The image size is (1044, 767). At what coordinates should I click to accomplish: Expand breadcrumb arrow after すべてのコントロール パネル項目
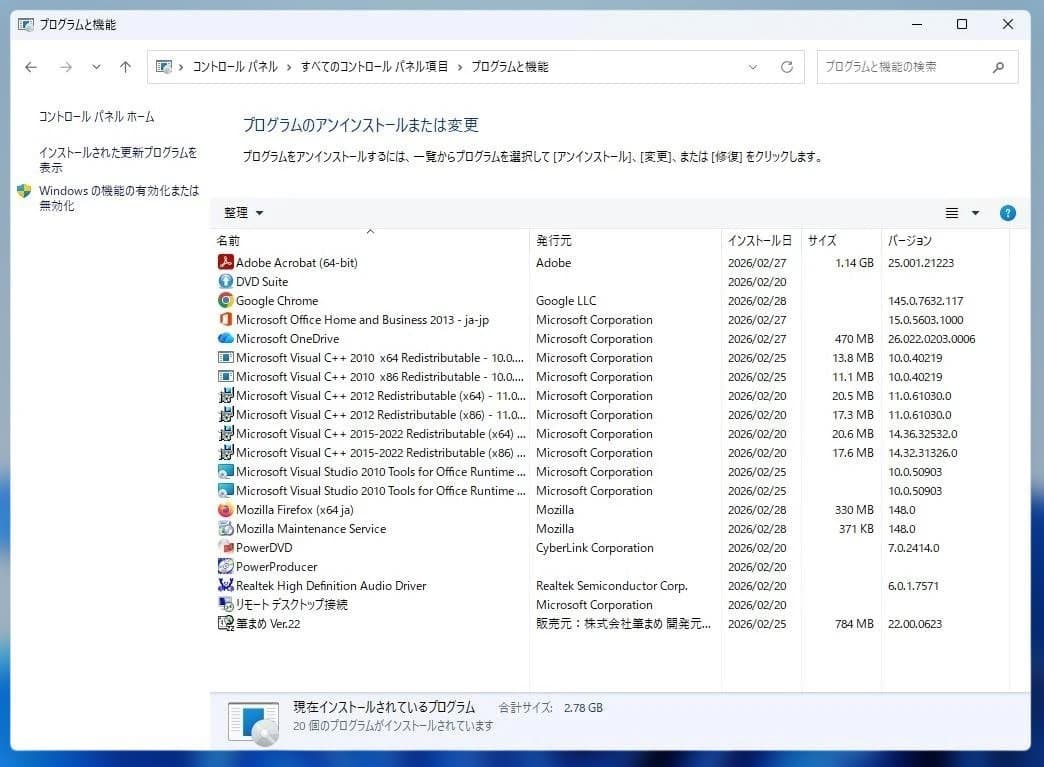pos(459,67)
